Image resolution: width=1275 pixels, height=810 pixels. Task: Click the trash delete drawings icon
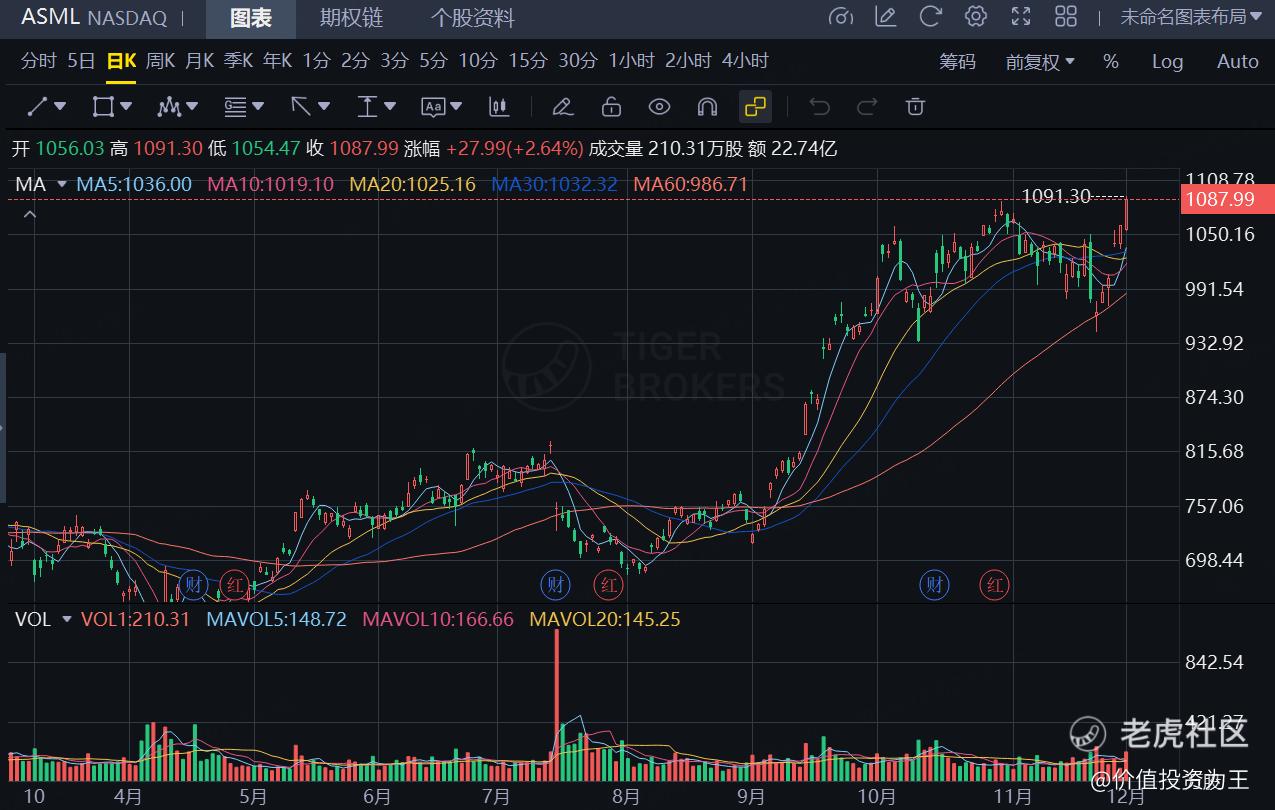[x=915, y=107]
